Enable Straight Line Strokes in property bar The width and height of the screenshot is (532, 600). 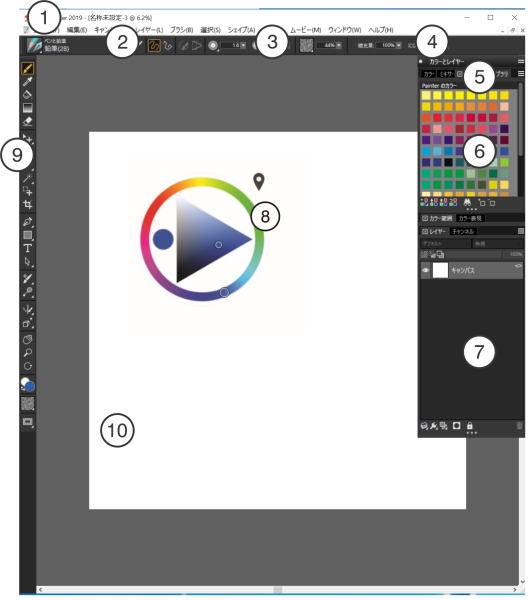click(x=167, y=46)
